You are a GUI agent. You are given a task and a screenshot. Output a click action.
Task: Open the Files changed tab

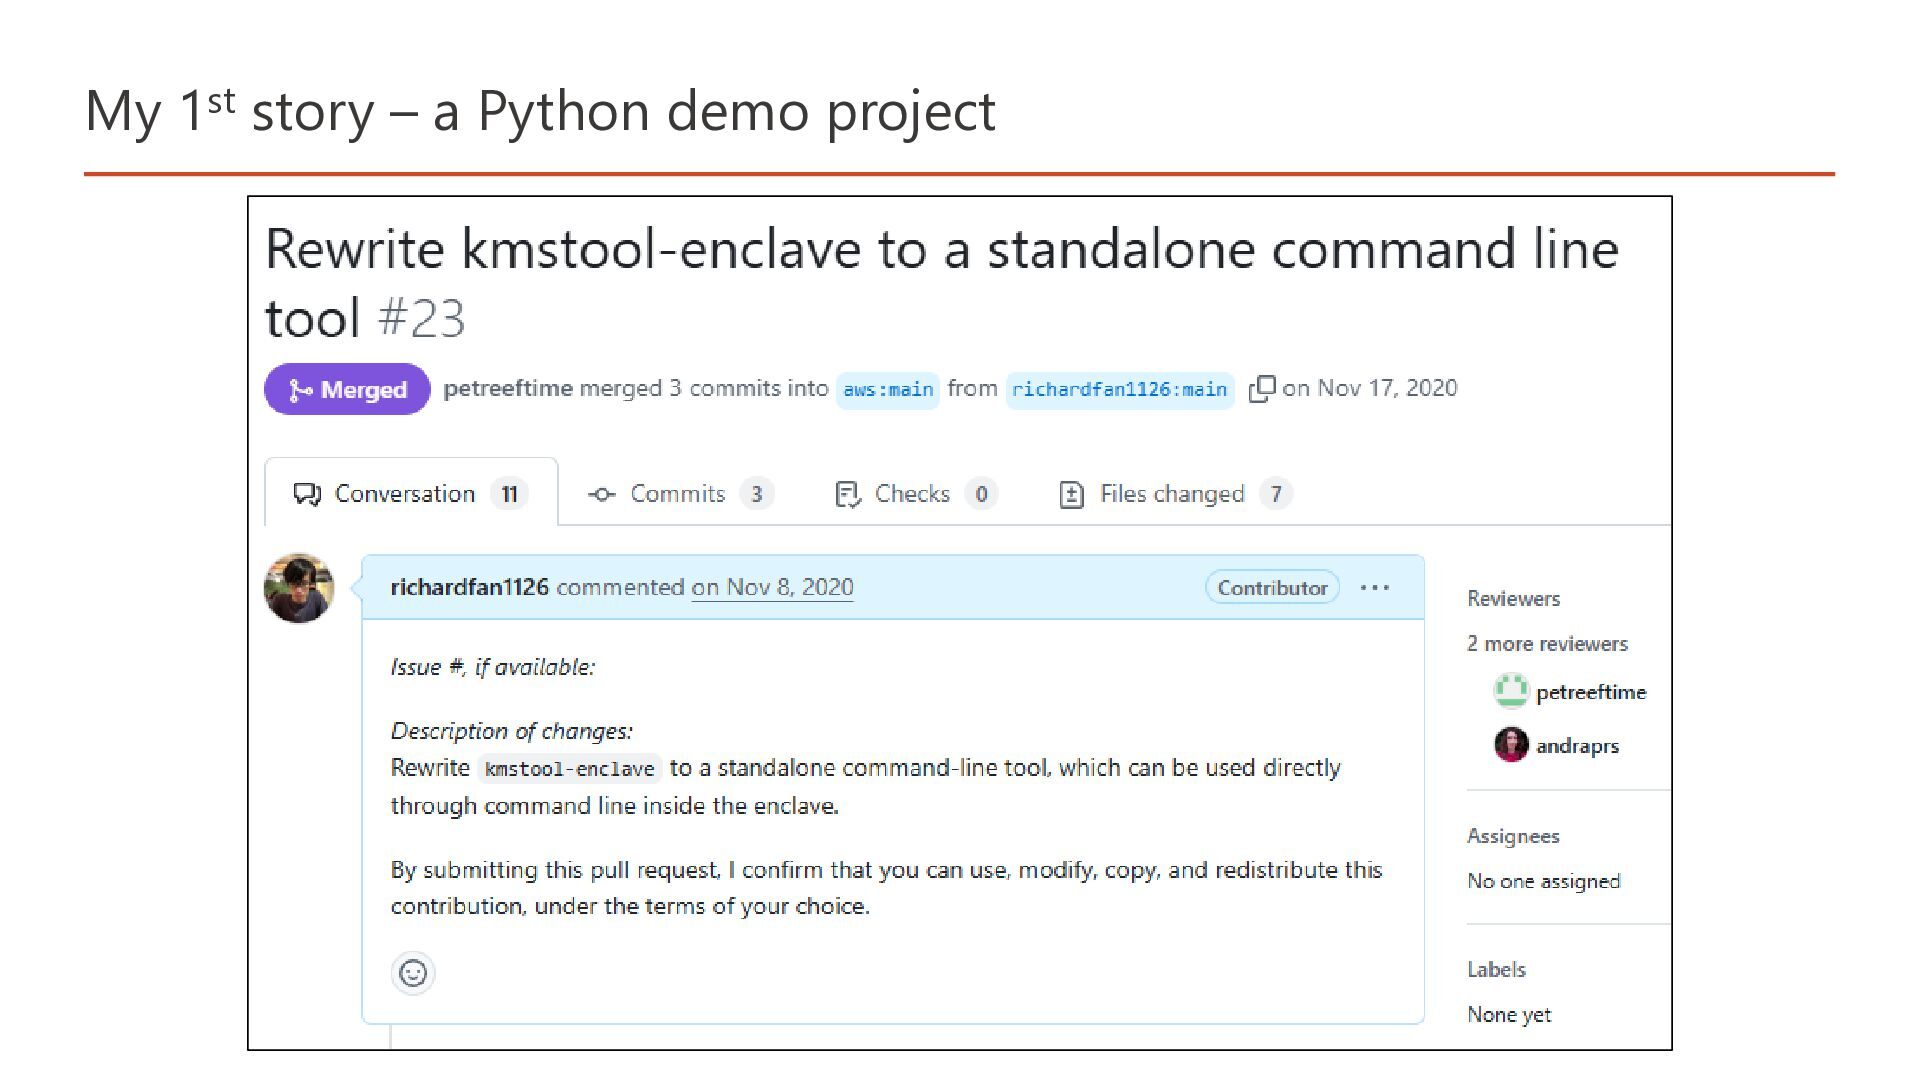click(1172, 494)
